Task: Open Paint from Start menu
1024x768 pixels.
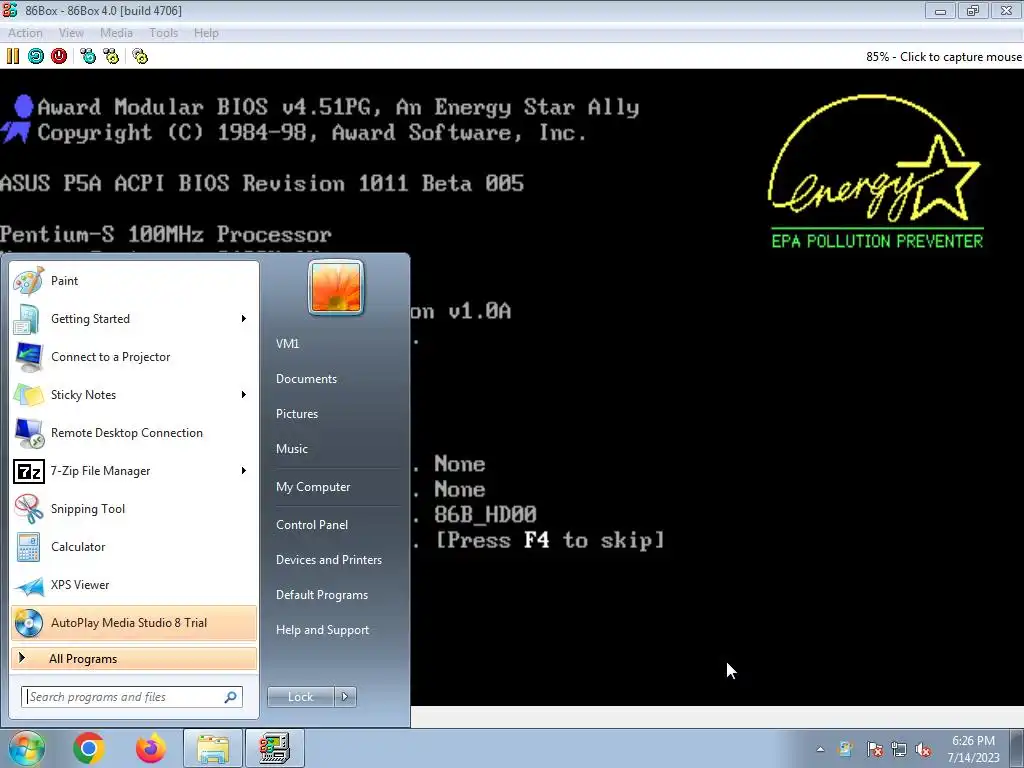Action: click(x=134, y=281)
